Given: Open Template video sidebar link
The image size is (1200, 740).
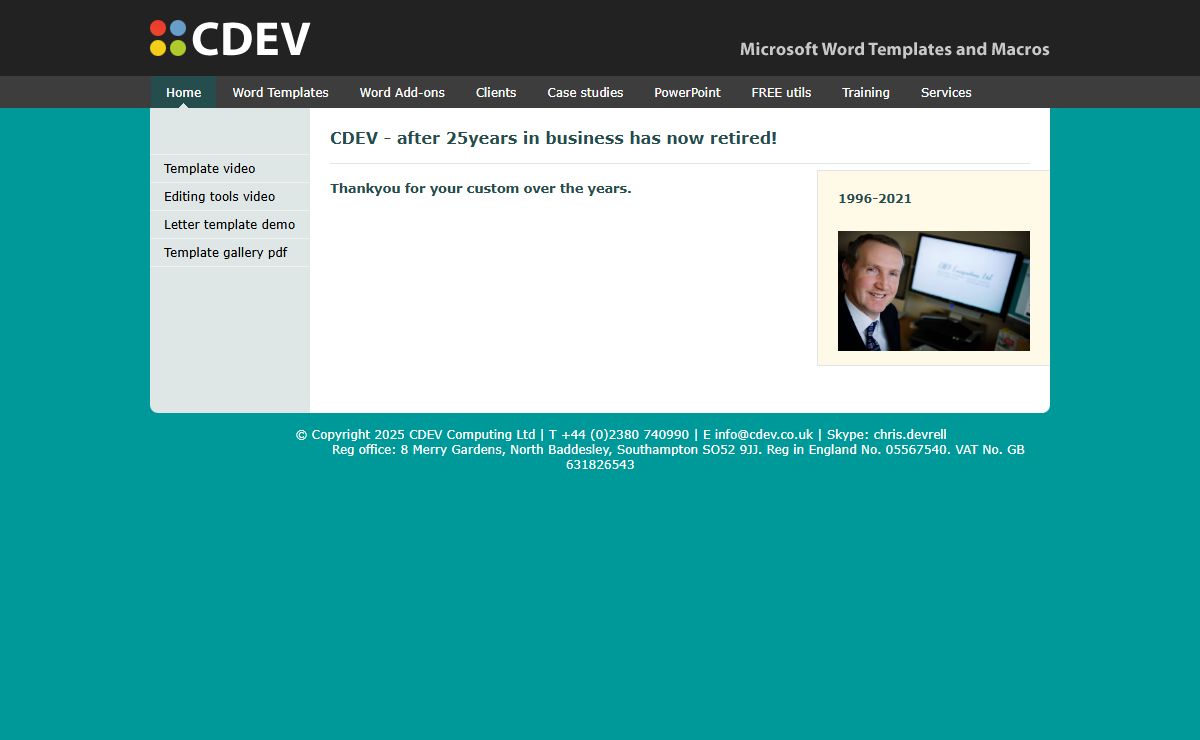Looking at the screenshot, I should (x=230, y=168).
